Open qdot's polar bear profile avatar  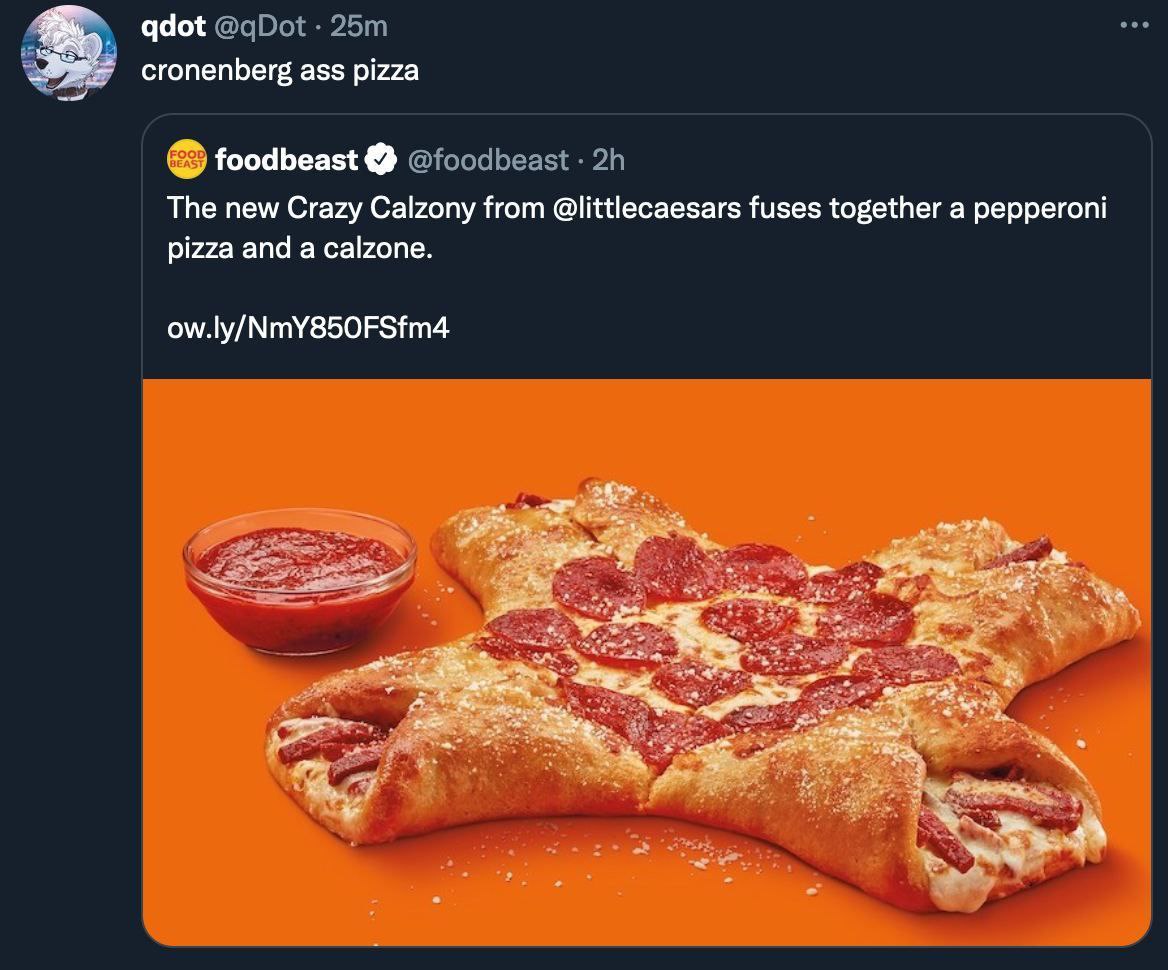[69, 52]
